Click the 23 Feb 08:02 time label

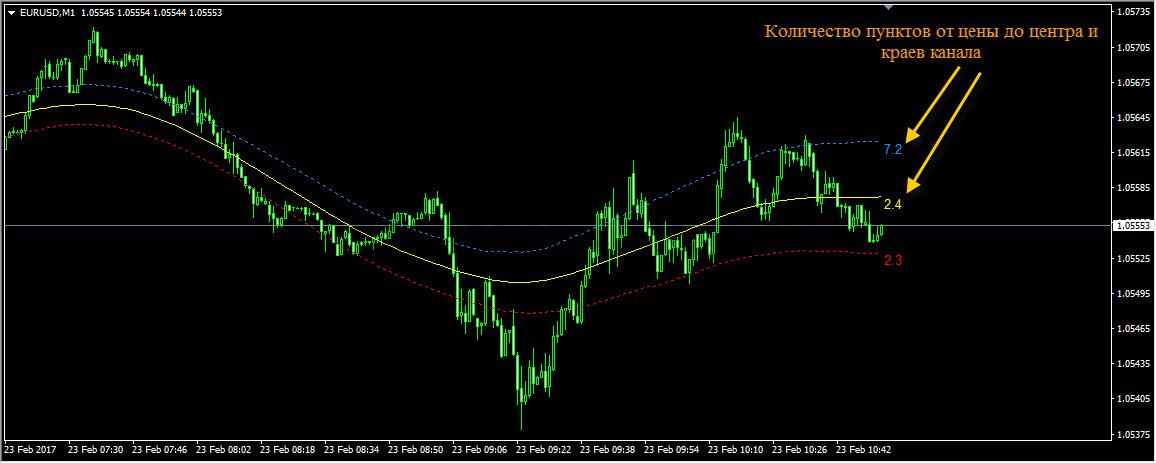coord(225,450)
